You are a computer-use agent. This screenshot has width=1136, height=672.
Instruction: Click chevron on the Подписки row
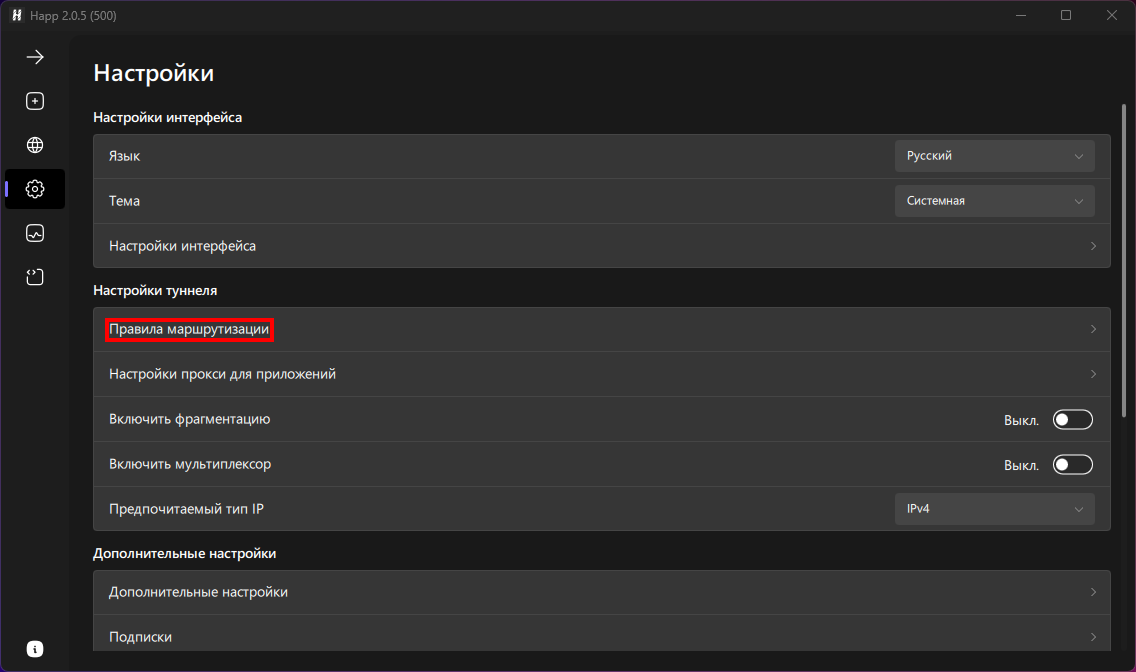[1093, 637]
